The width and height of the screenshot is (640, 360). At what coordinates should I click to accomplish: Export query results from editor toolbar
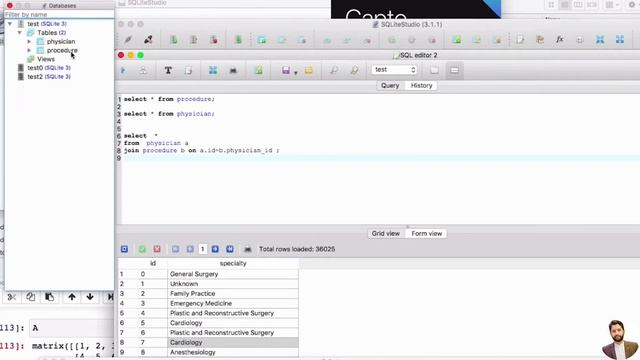click(213, 70)
